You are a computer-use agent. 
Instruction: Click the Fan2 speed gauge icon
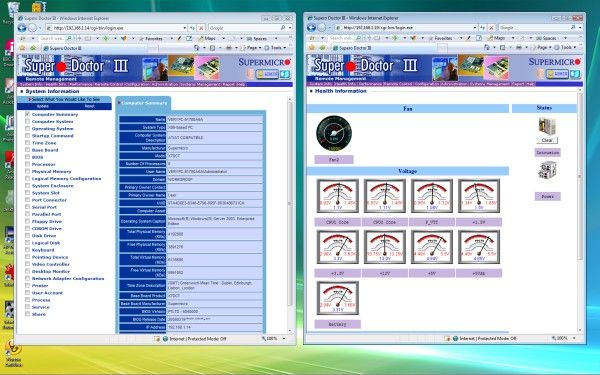pyautogui.click(x=334, y=134)
